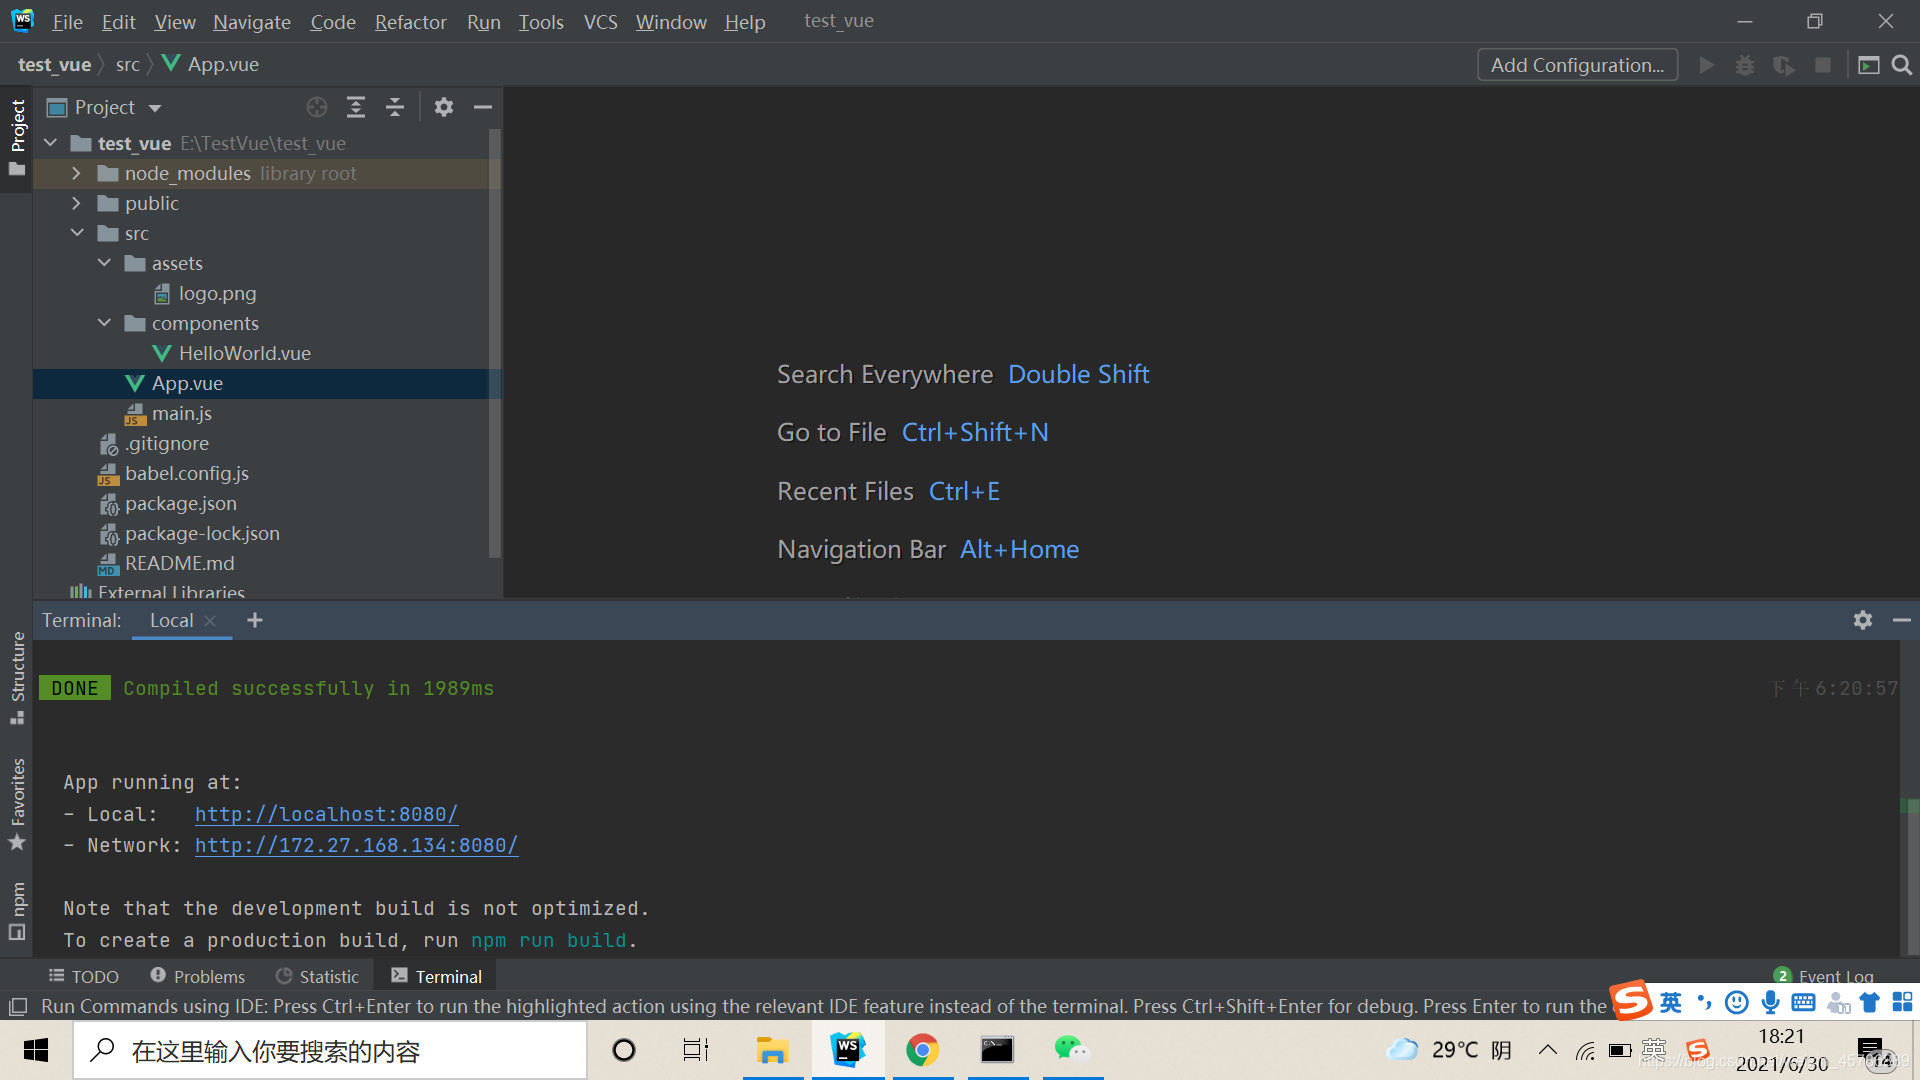Switch to the Statistic tab

(x=317, y=976)
